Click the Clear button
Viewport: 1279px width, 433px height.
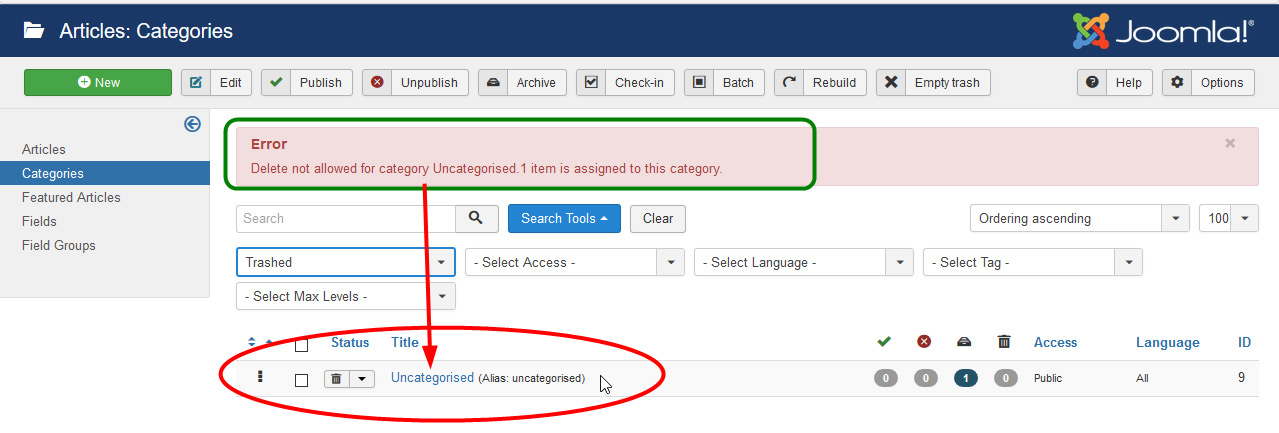pyautogui.click(x=658, y=218)
